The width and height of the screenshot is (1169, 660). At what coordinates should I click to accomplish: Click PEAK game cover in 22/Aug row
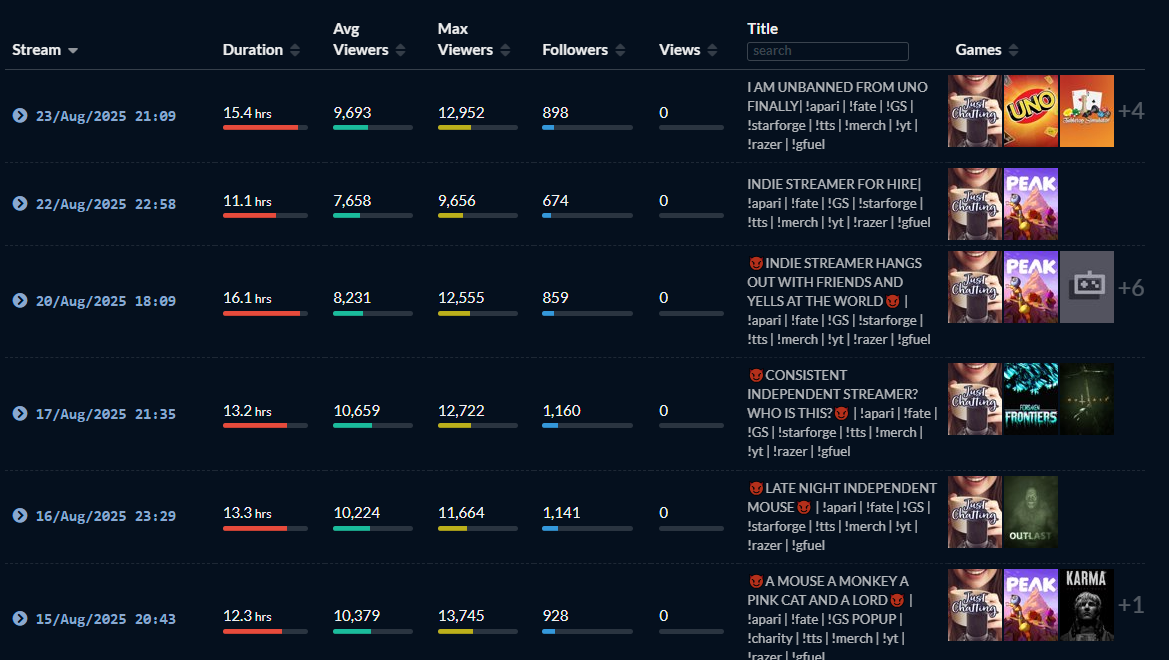1030,204
